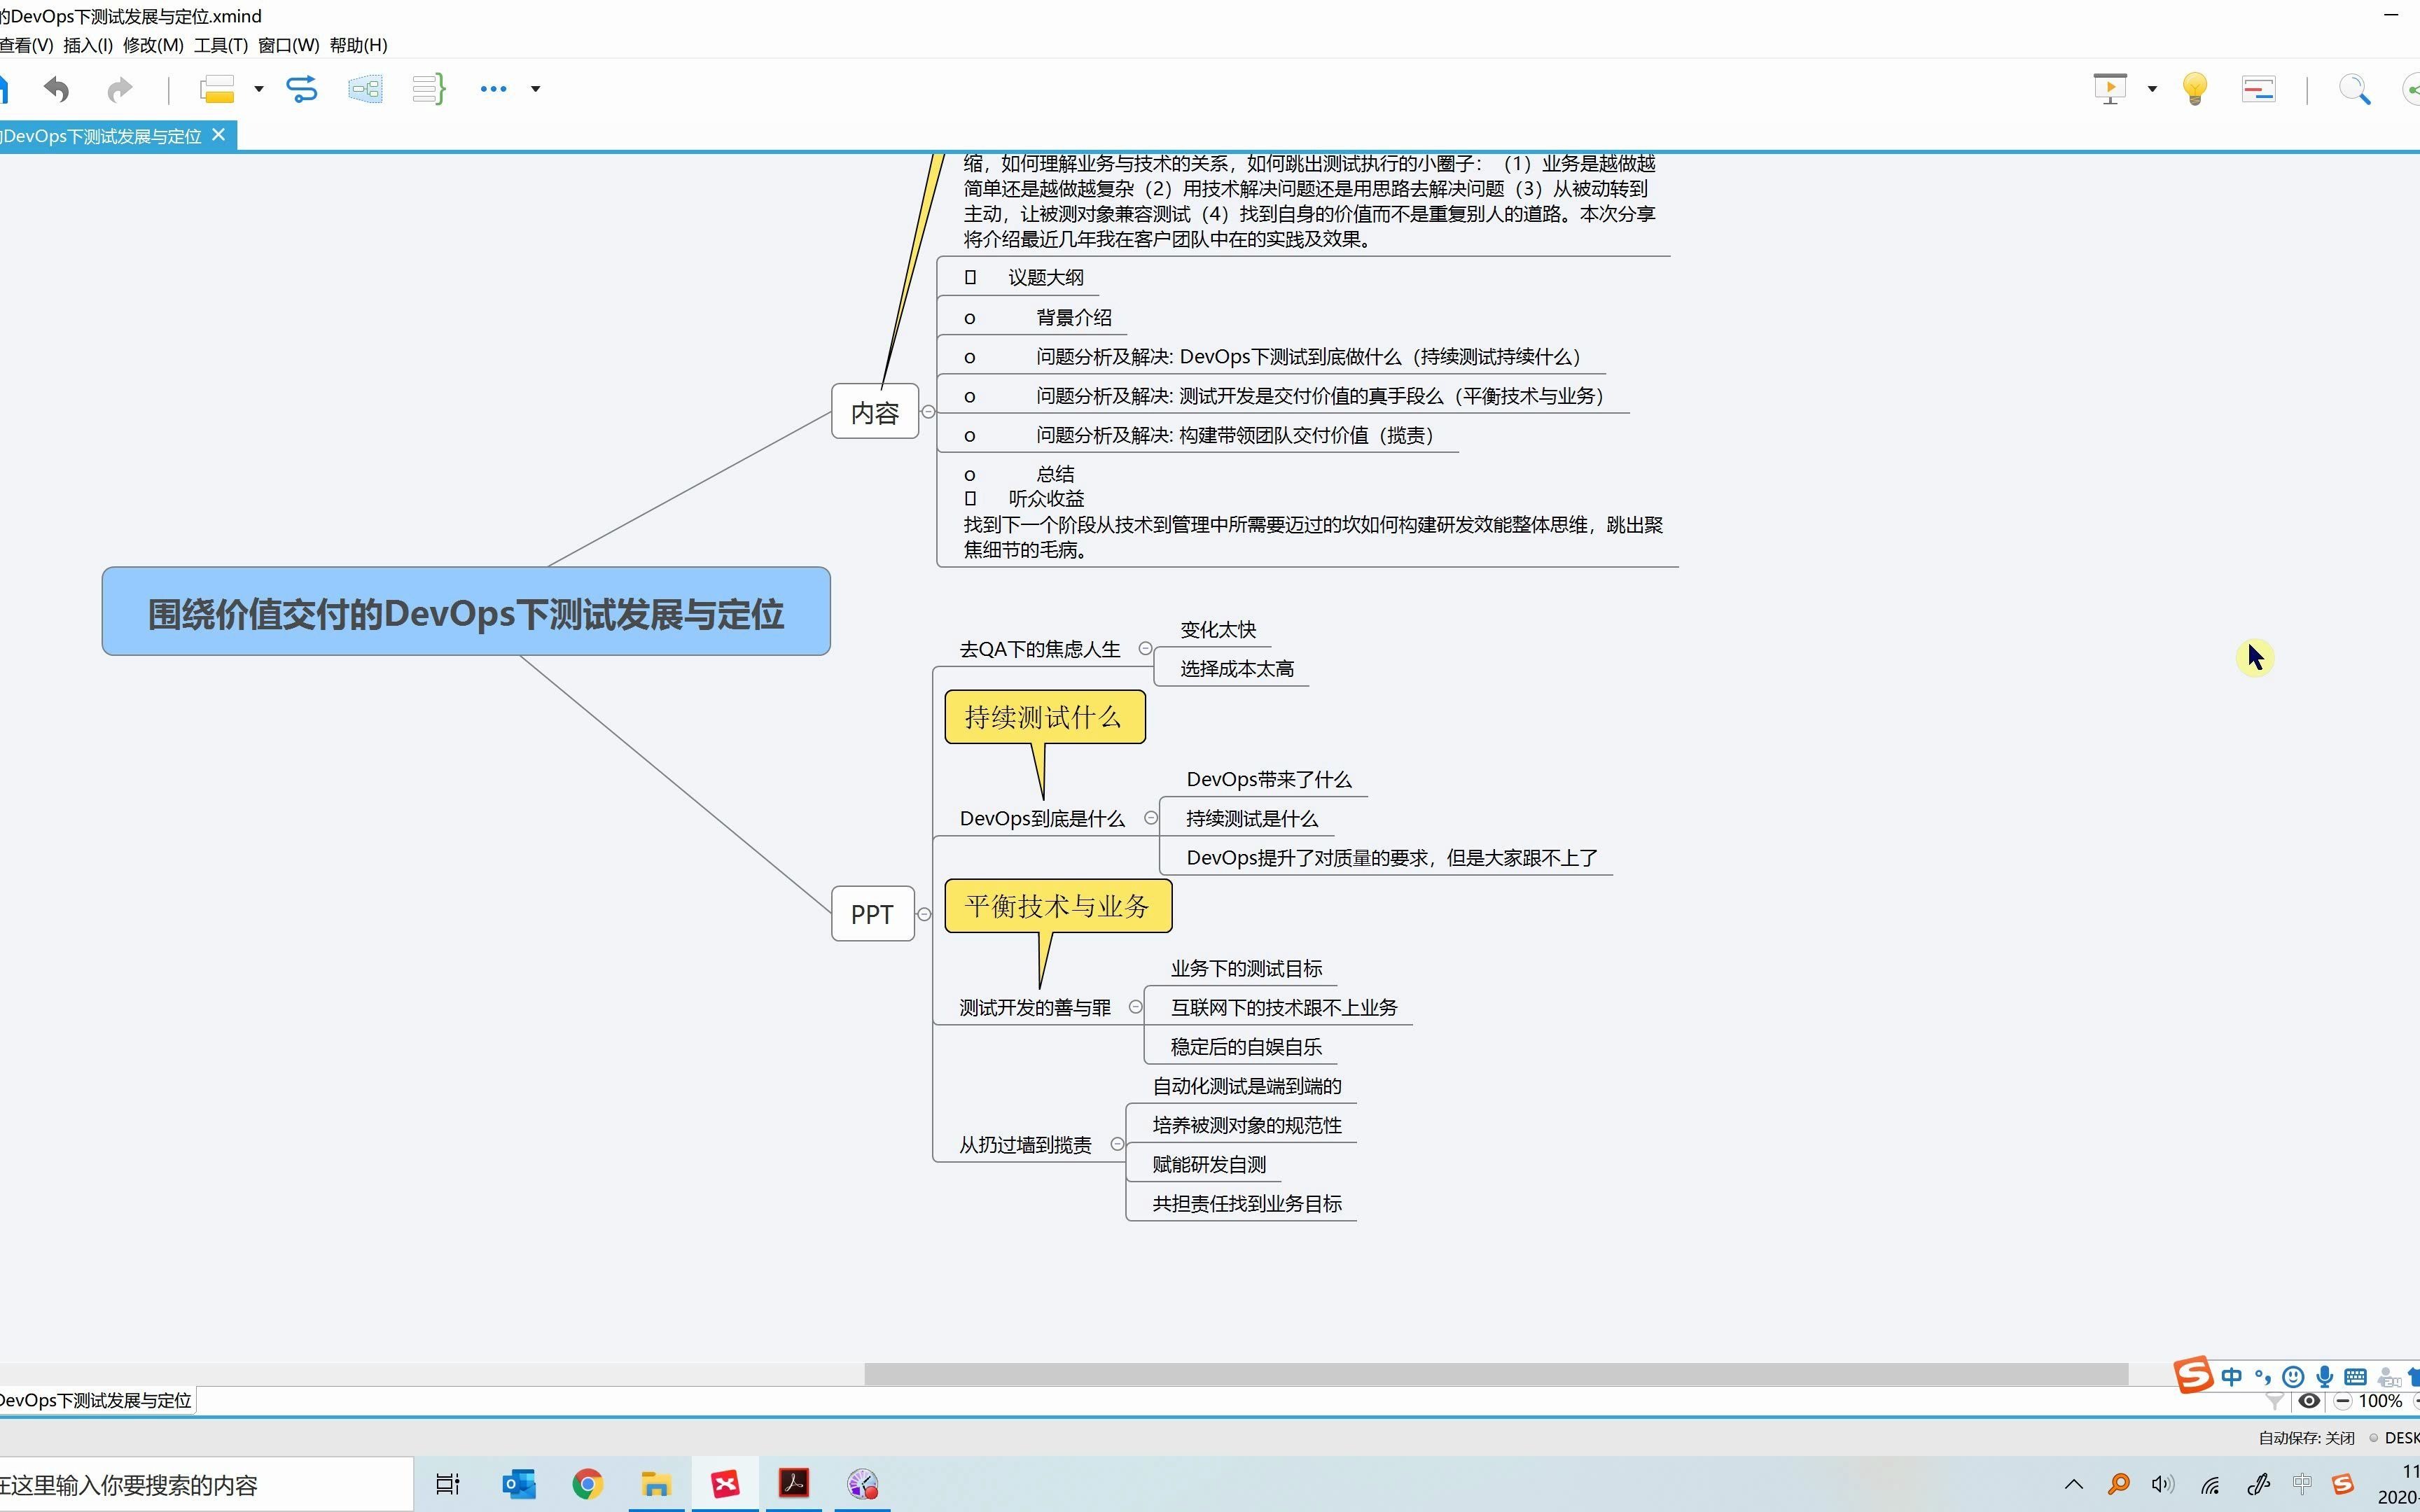The width and height of the screenshot is (2420, 1512).
Task: Click the 自动保存: 关闭 status entry
Action: (x=2306, y=1437)
